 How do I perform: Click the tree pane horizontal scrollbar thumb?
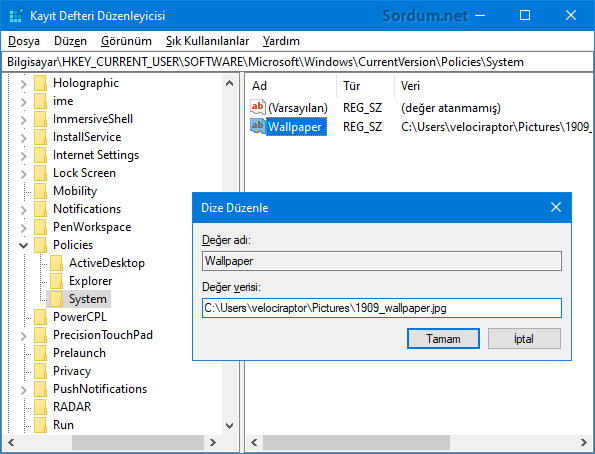tap(138, 442)
